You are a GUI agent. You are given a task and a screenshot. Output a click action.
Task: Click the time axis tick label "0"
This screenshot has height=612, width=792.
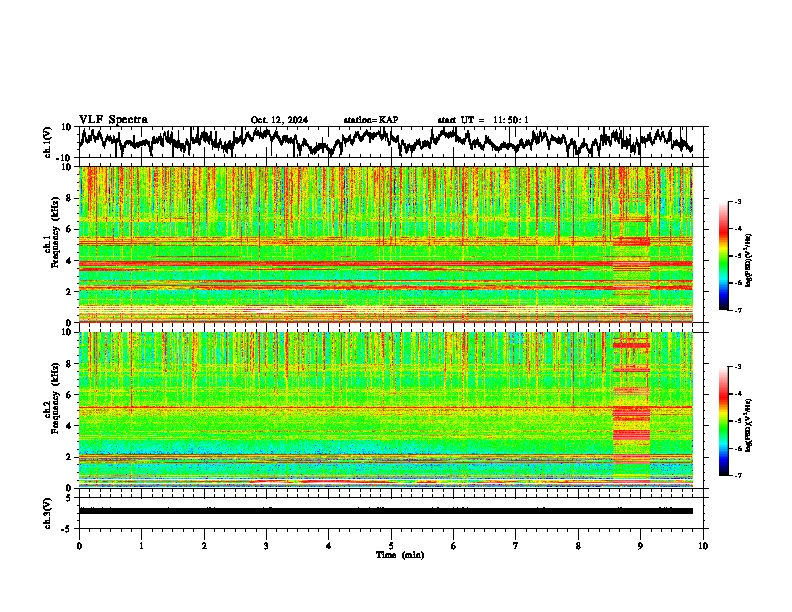pyautogui.click(x=79, y=546)
